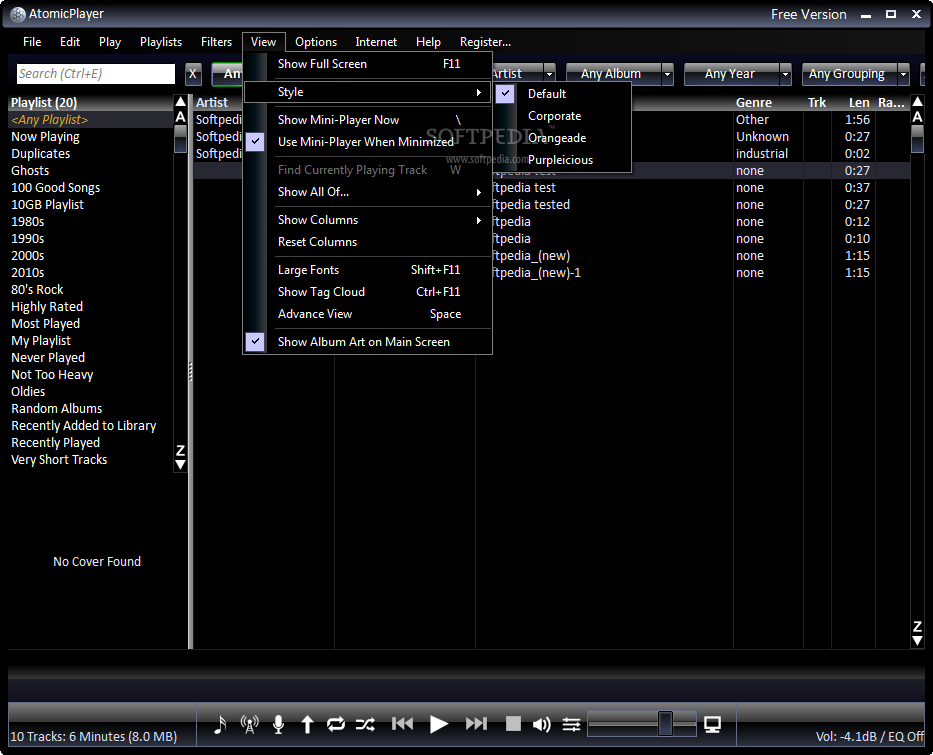933x755 pixels.
Task: Click Reset Columns in View menu
Action: pyautogui.click(x=367, y=242)
